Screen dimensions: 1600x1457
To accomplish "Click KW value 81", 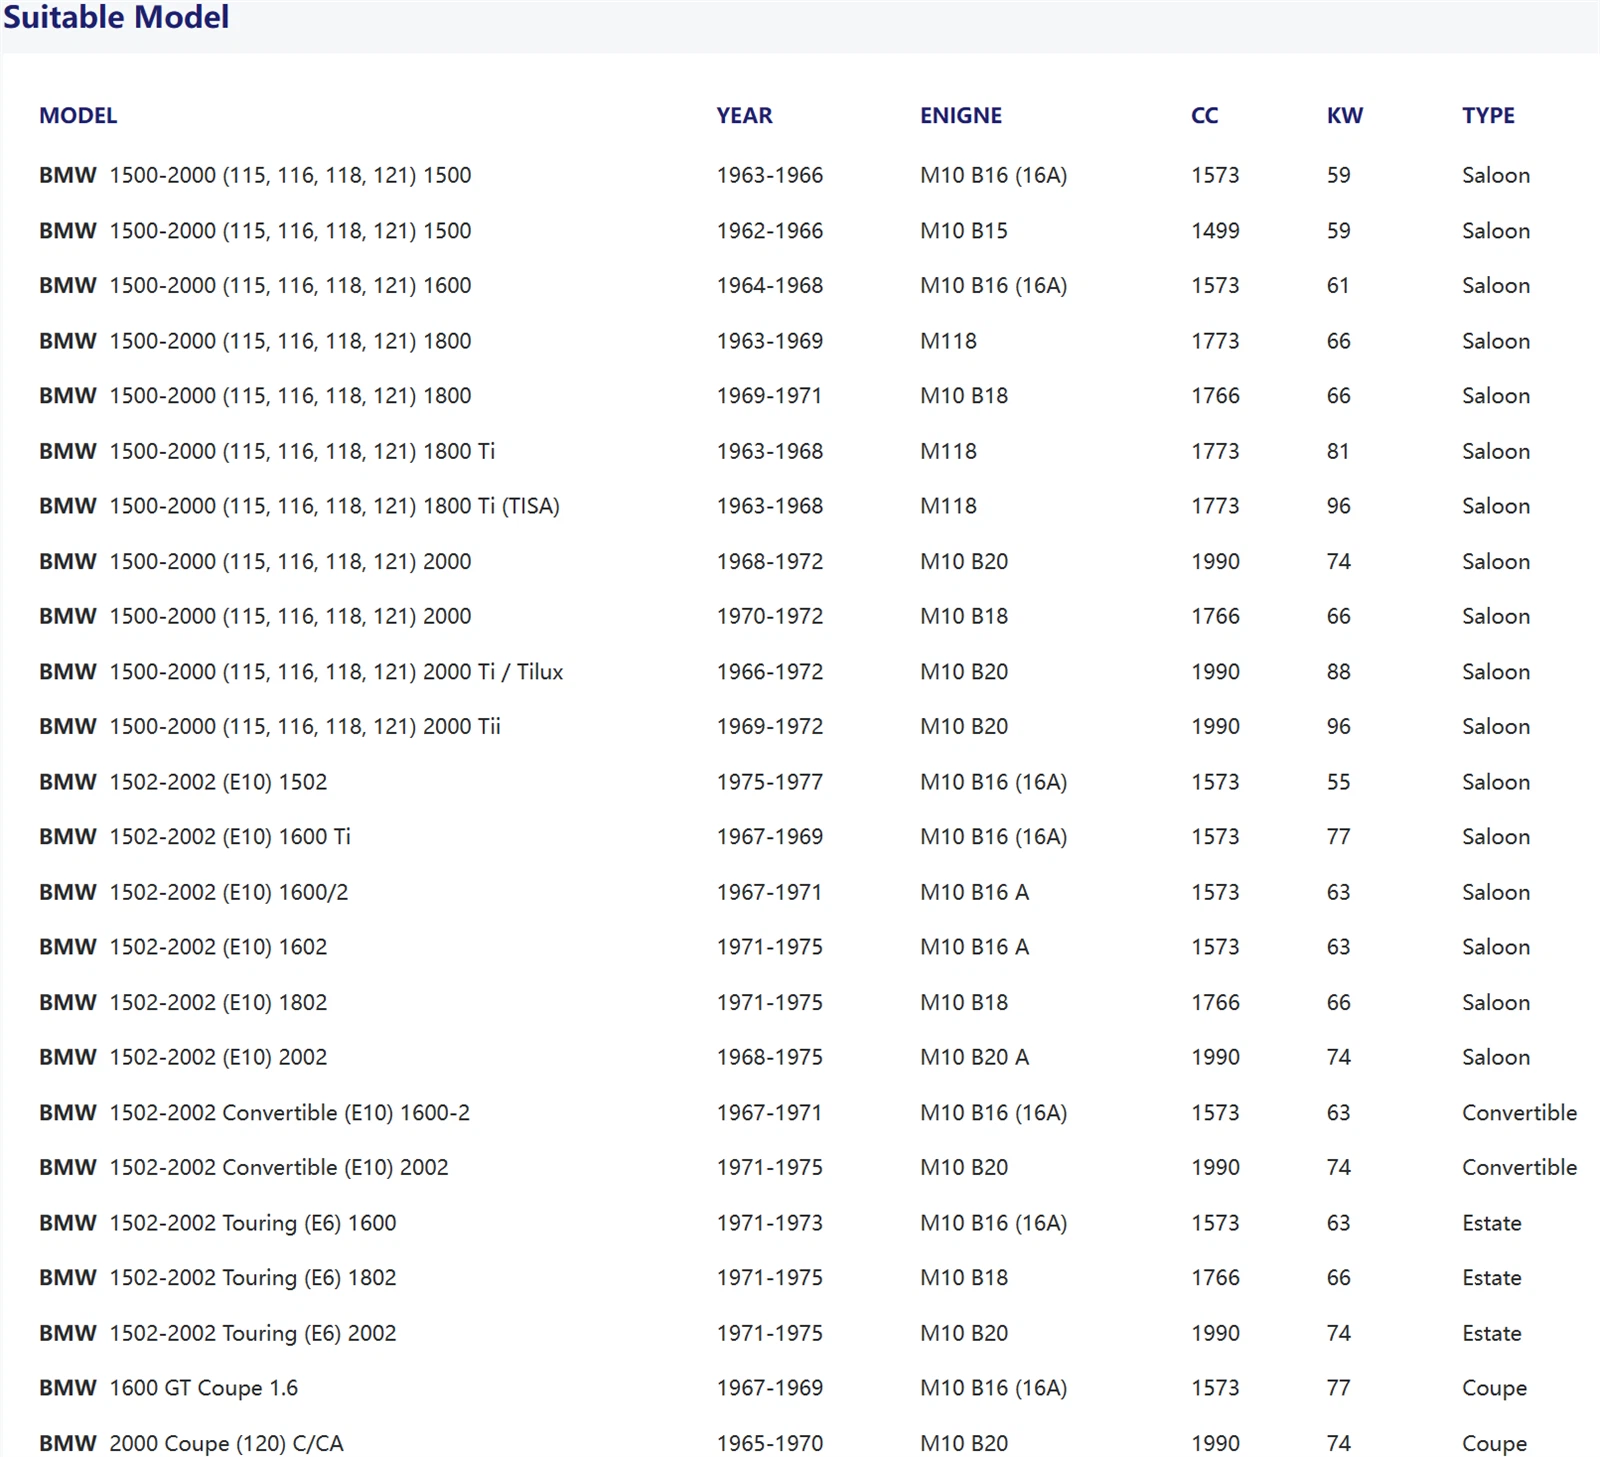I will 1338,452.
